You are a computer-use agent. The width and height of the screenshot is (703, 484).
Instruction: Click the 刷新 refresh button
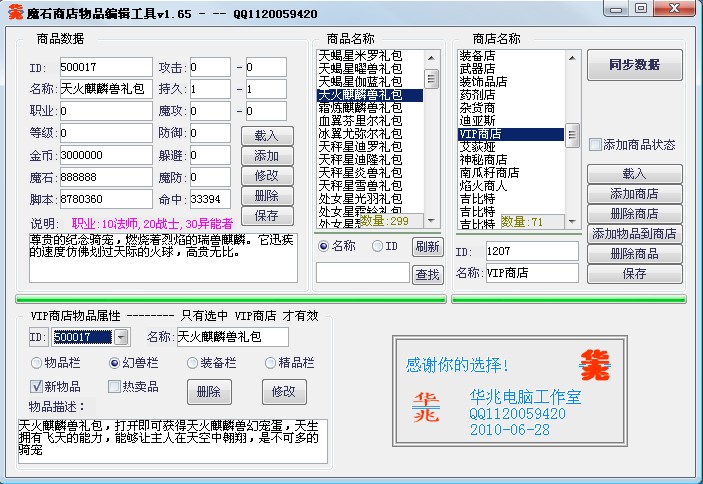coord(427,246)
